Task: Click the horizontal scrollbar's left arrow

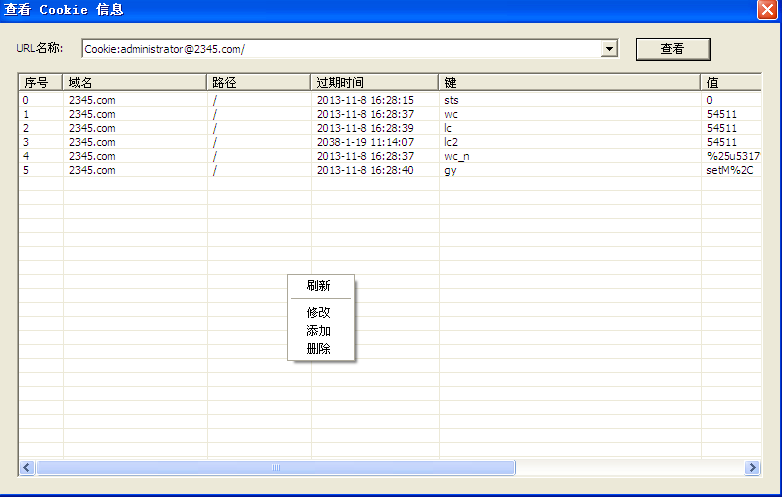Action: 27,468
